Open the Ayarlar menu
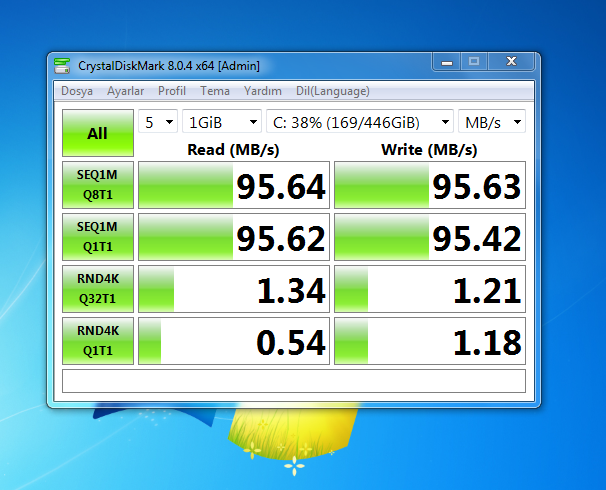606x490 pixels. point(125,91)
